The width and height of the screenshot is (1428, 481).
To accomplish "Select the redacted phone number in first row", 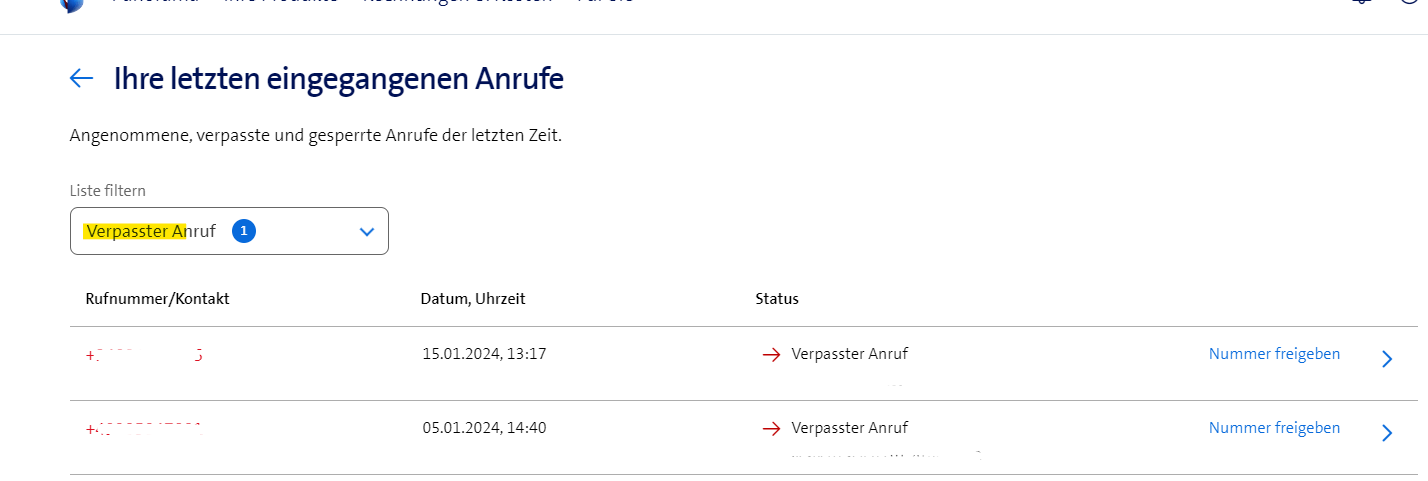I will 144,354.
